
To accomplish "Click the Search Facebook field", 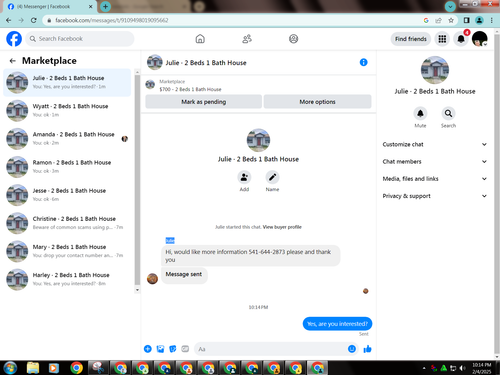I will 80,39.
